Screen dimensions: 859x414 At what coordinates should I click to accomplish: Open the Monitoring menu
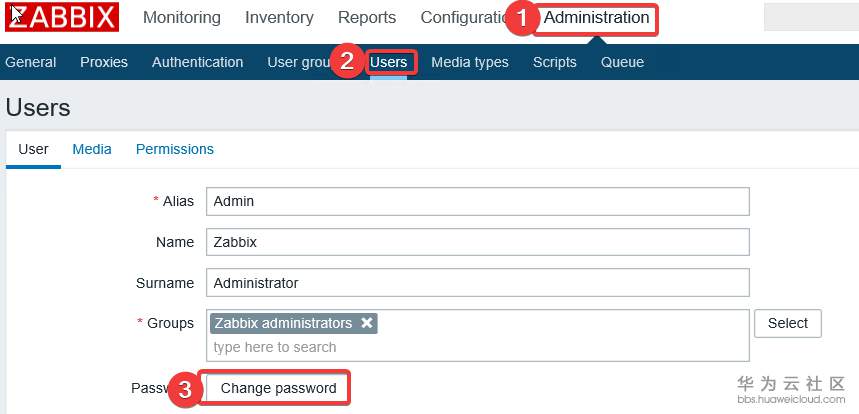coord(181,18)
